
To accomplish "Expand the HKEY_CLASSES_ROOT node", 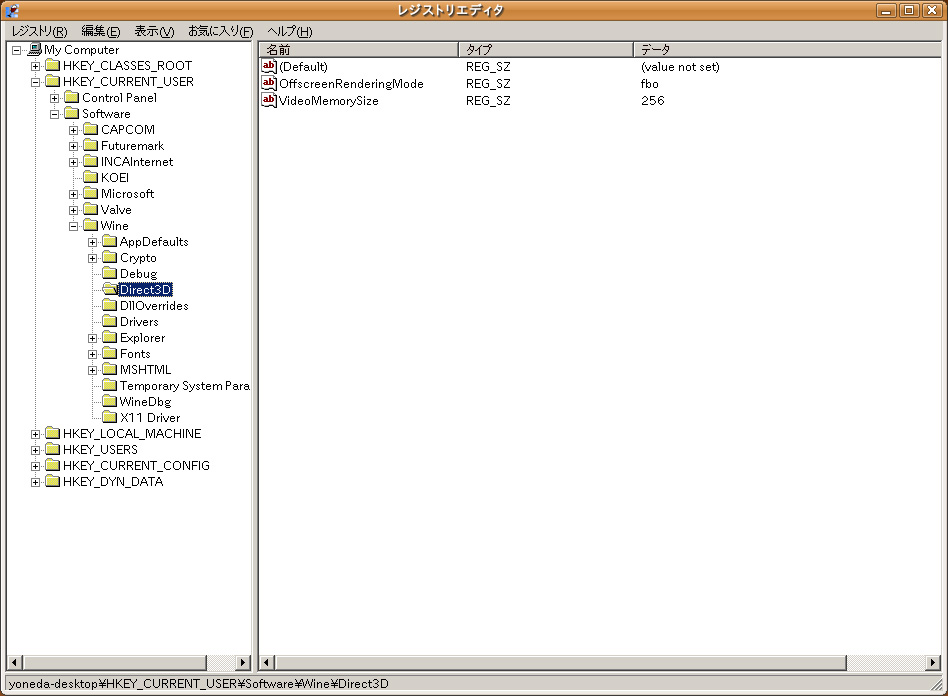I will [x=36, y=66].
